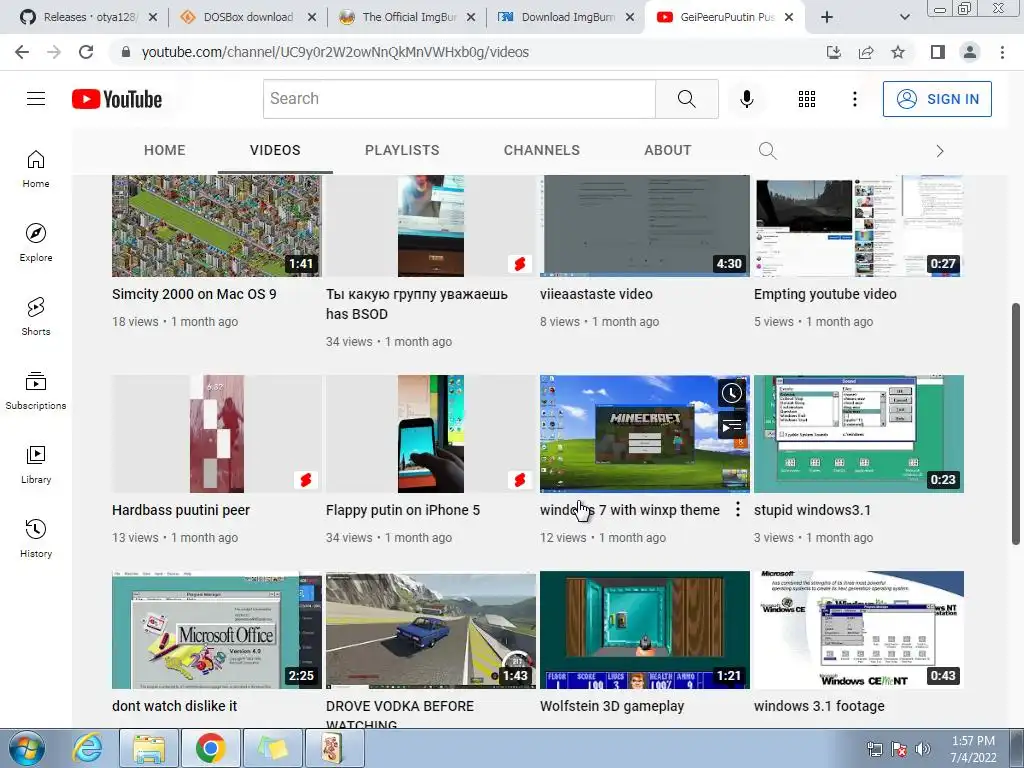Open Wolfstein 3D gameplay title
This screenshot has width=1024, height=768.
click(612, 706)
